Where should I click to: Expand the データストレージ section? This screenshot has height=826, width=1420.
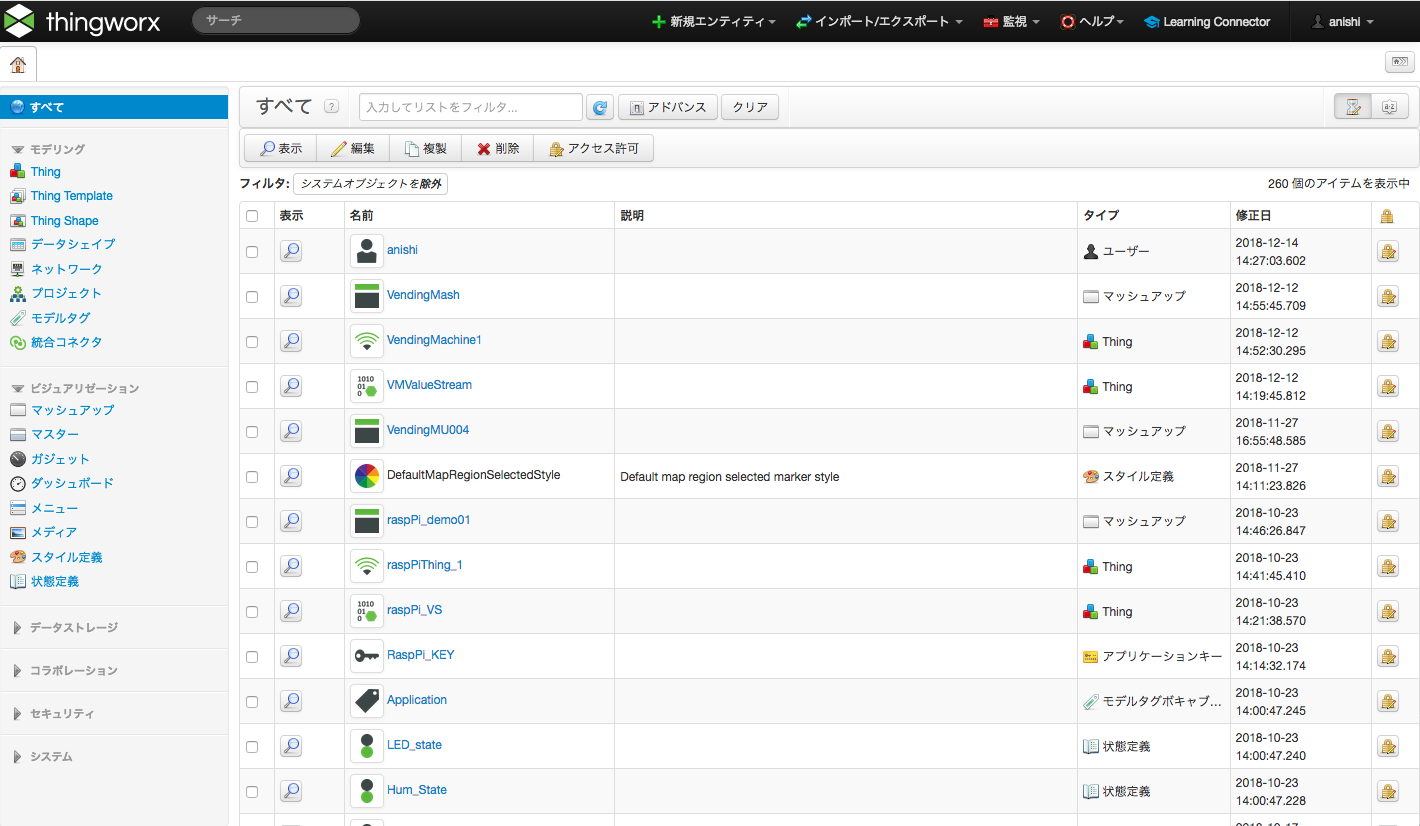[66, 627]
